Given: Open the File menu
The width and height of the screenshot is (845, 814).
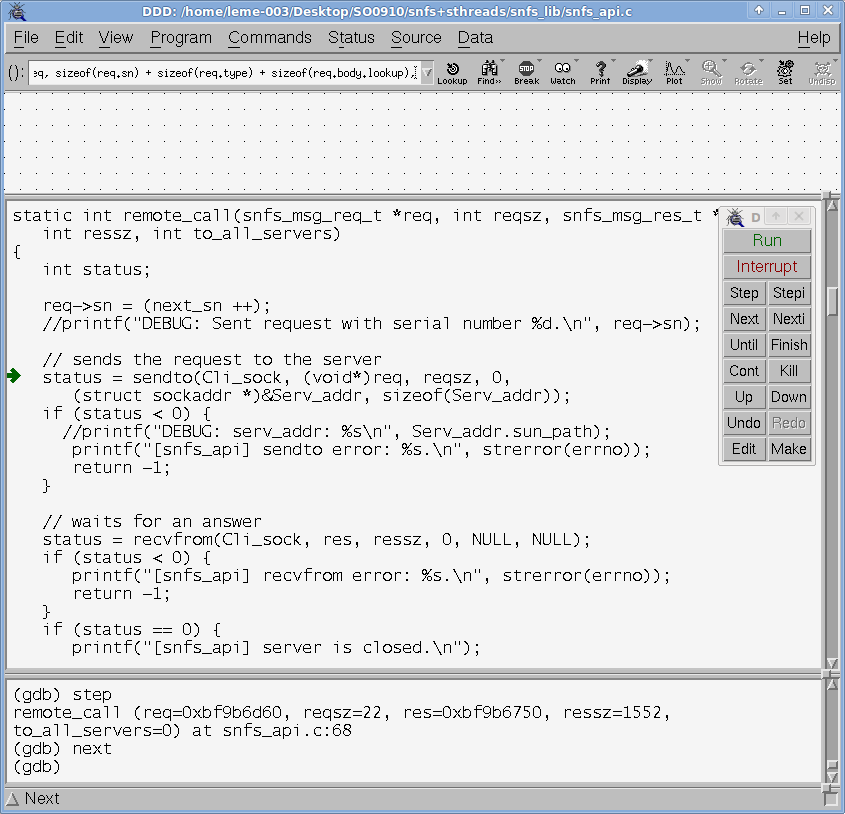Looking at the screenshot, I should pos(26,37).
